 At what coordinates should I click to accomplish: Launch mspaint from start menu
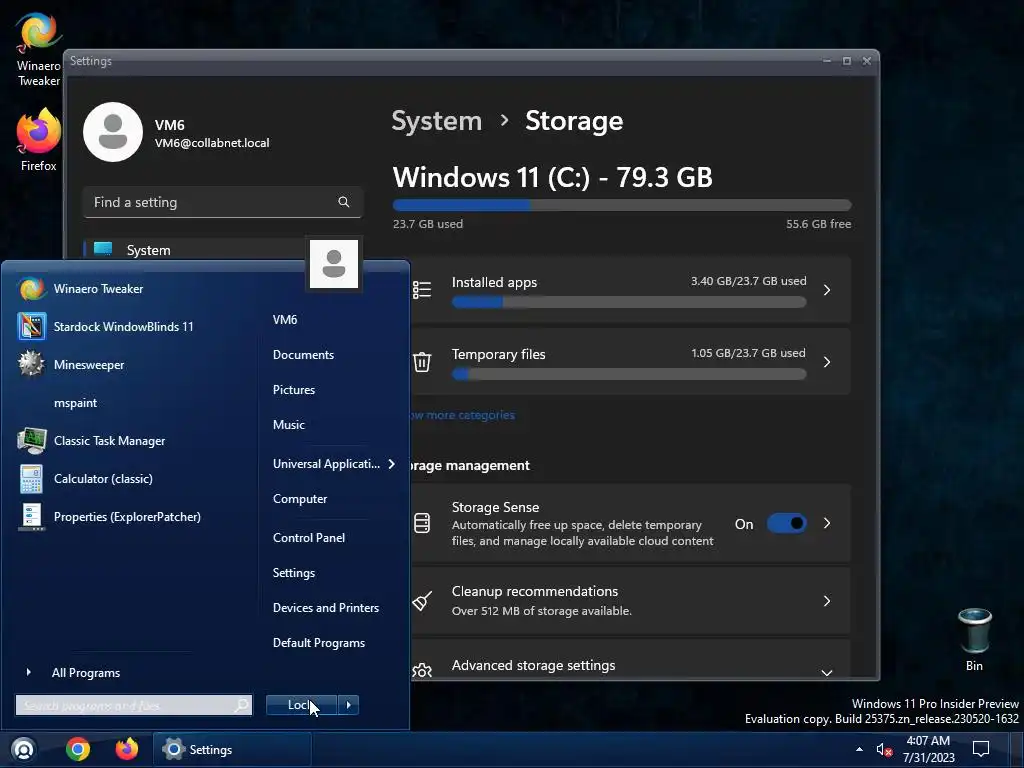coord(131,403)
